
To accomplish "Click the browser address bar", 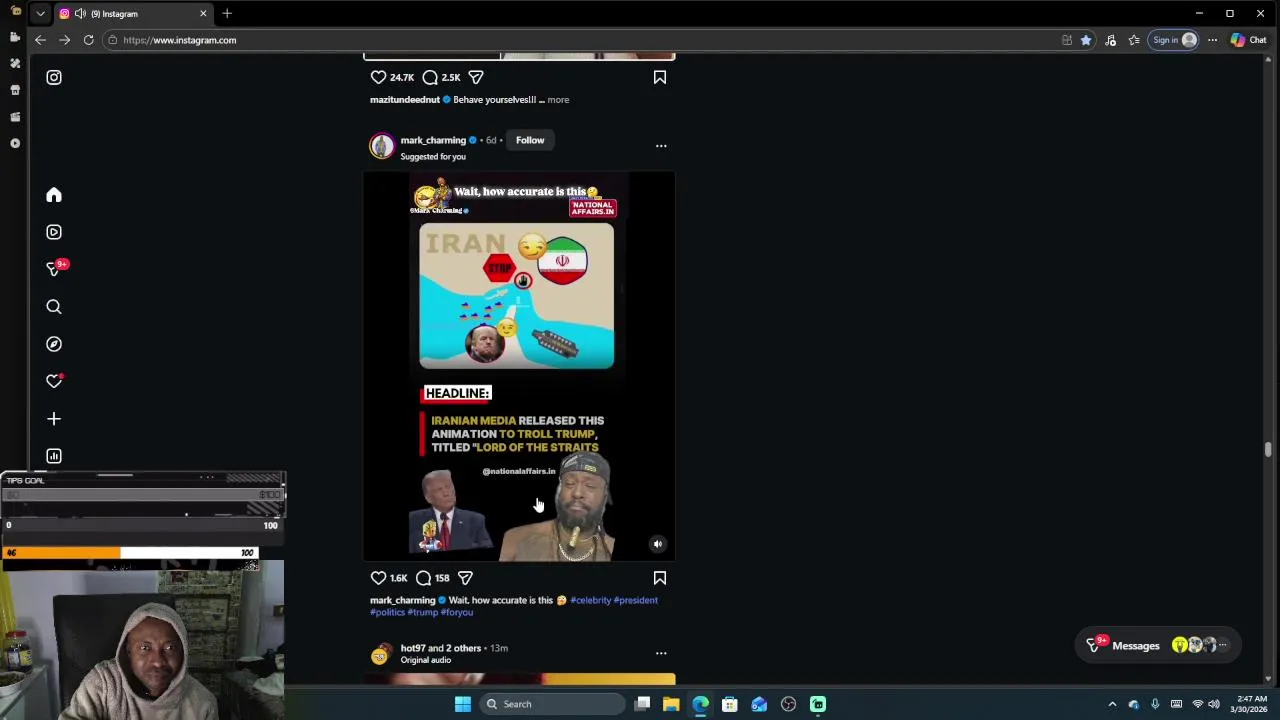I will (x=580, y=40).
